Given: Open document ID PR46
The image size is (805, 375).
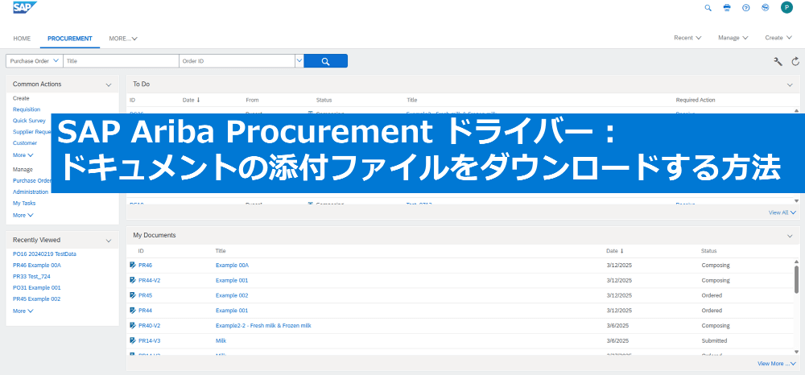Looking at the screenshot, I should pos(145,265).
